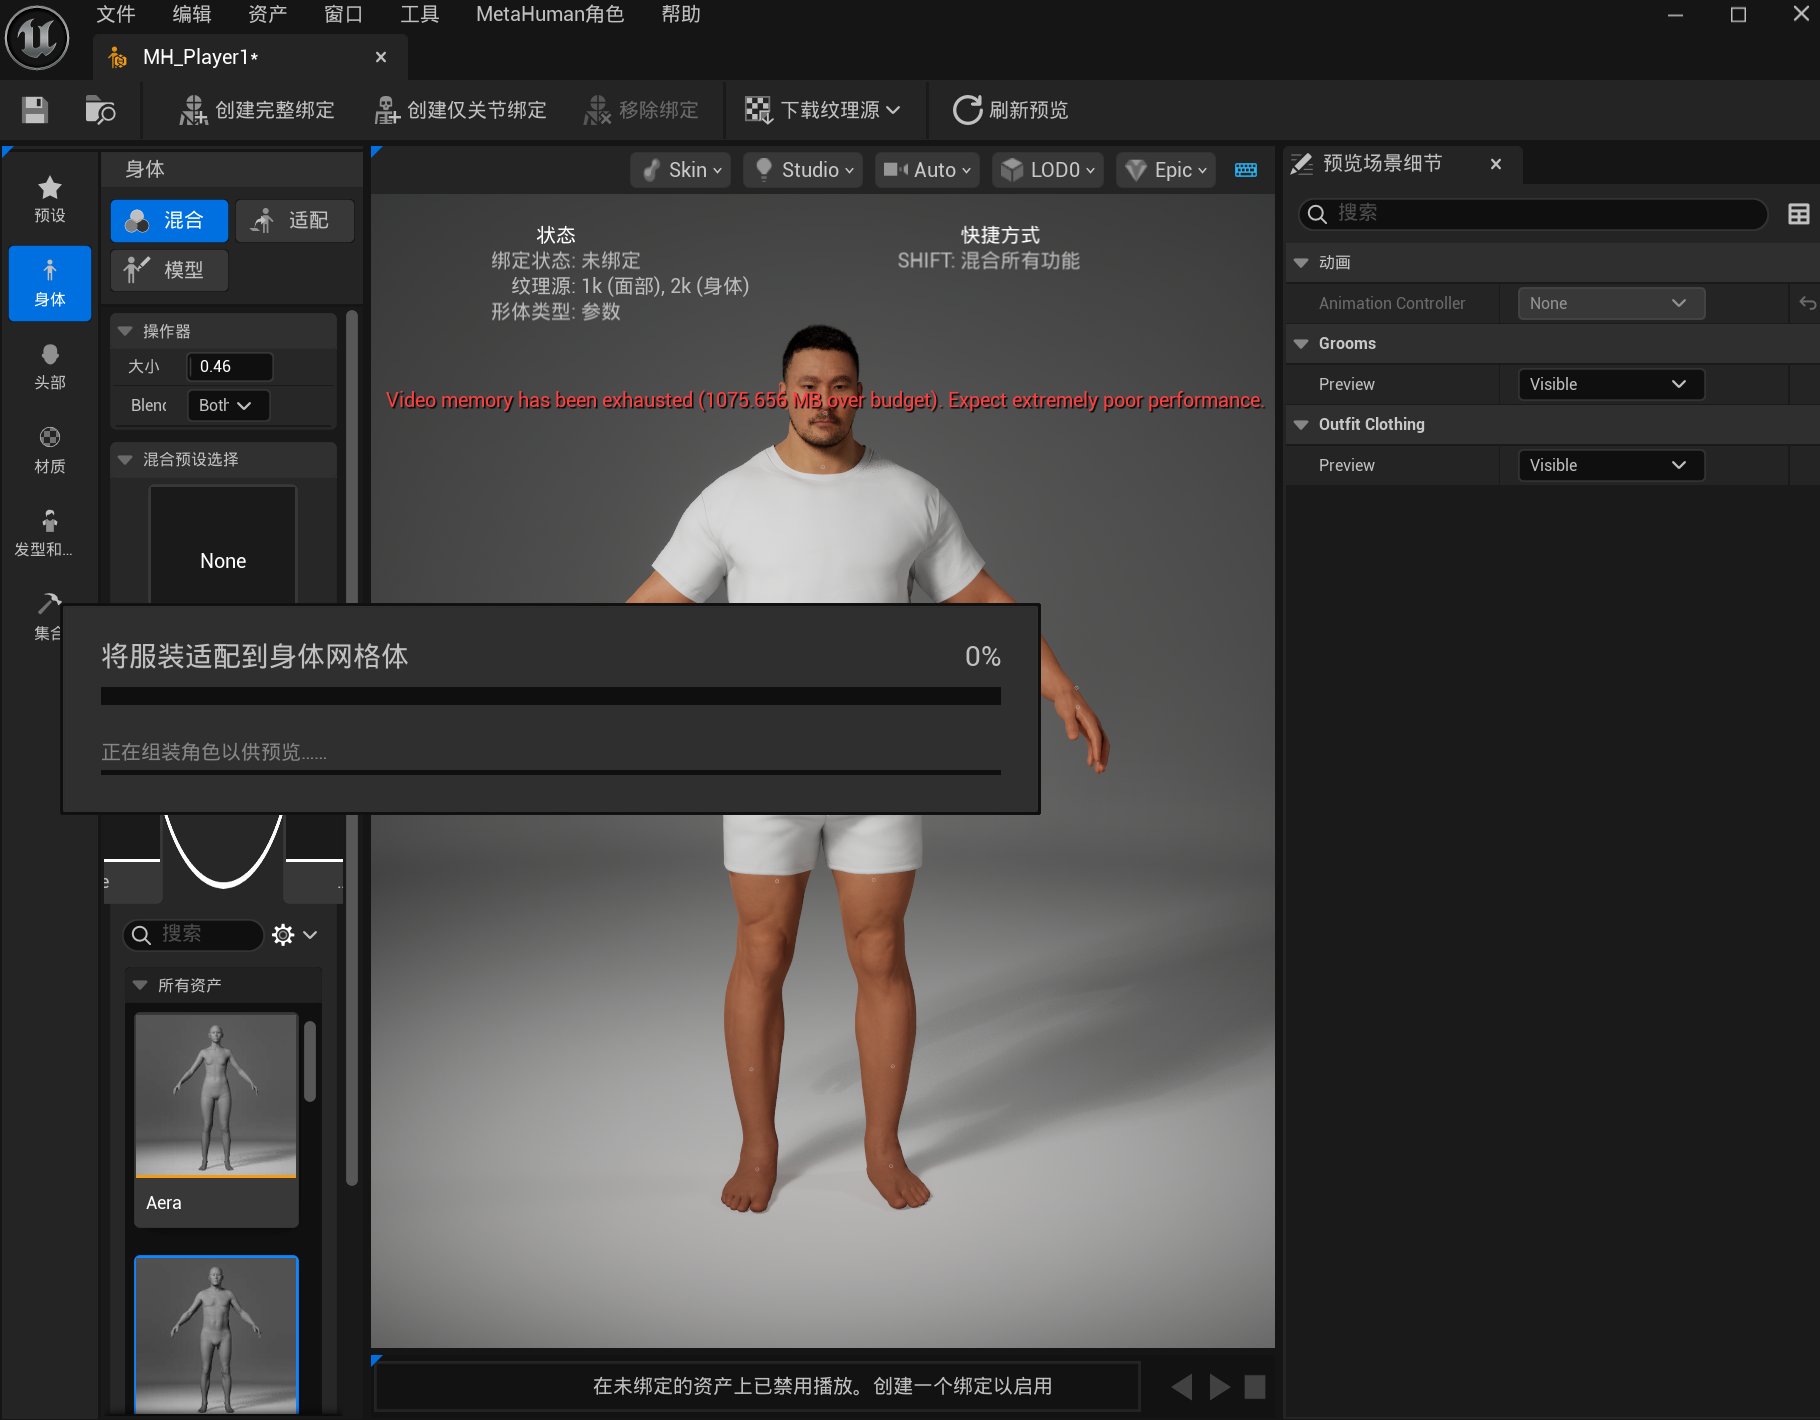Viewport: 1820px width, 1420px height.
Task: Click the reset arrow for Animation Controller
Action: [x=1807, y=303]
